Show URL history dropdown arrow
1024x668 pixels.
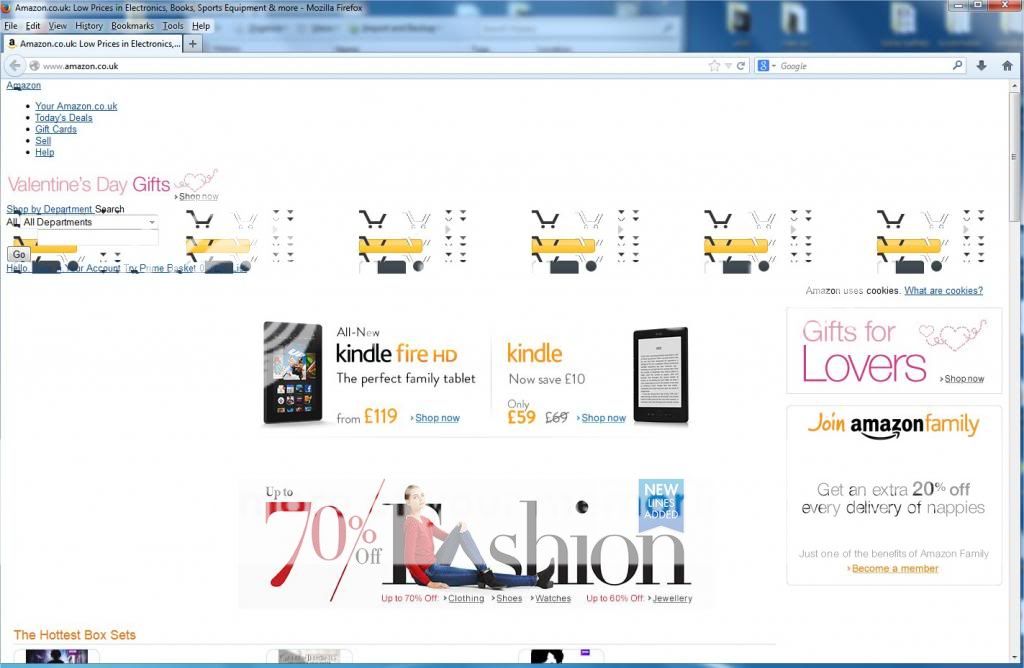[728, 66]
